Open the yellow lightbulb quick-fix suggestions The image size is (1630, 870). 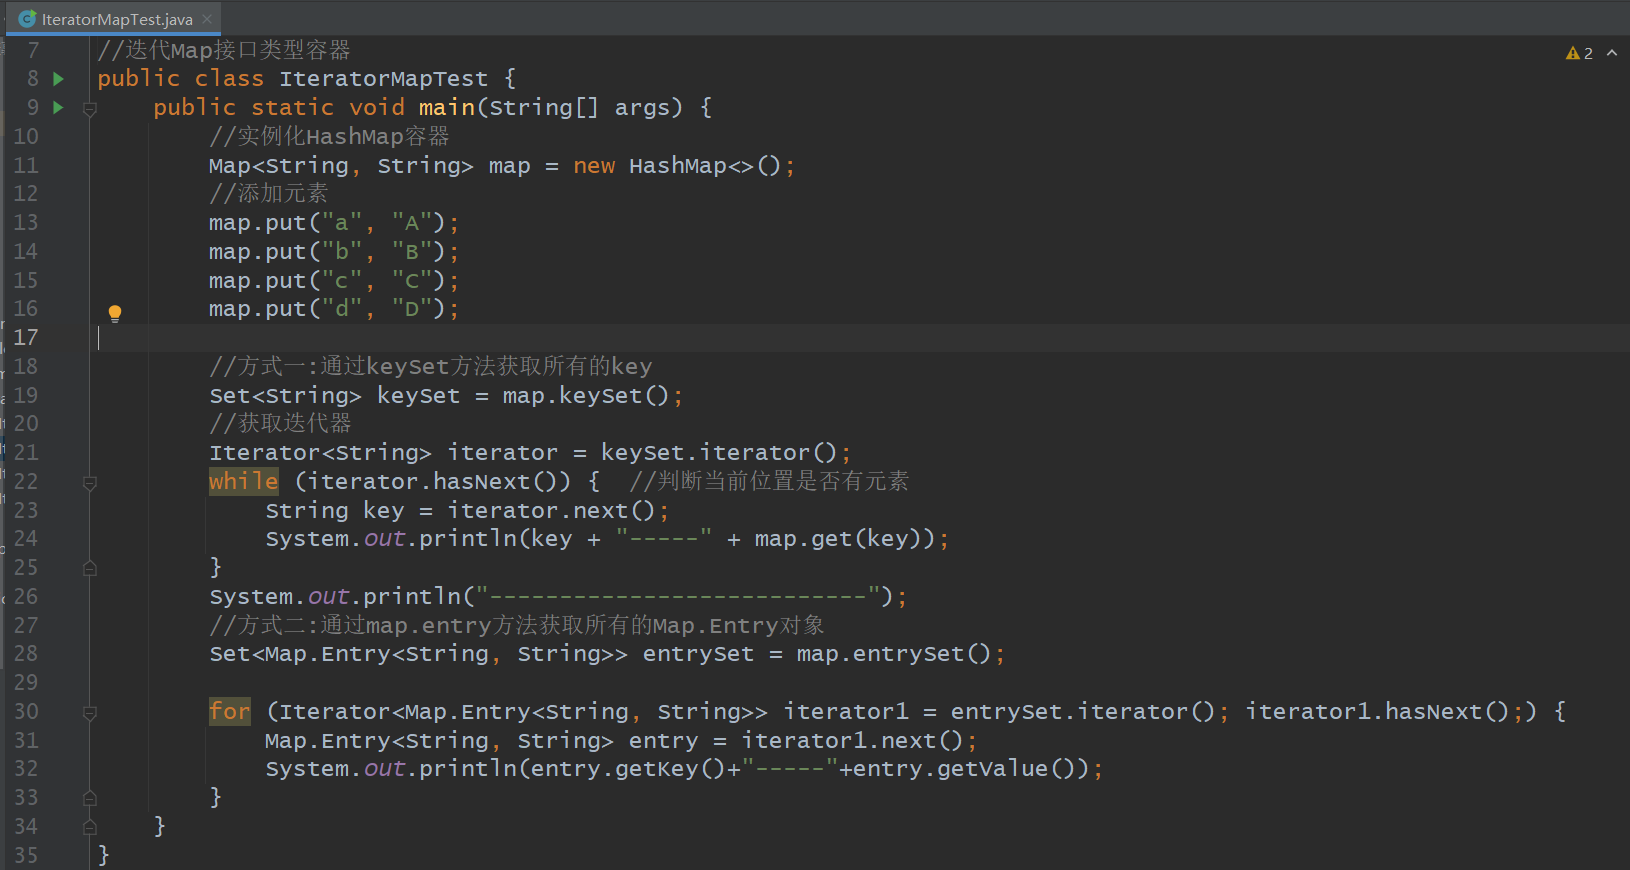[x=115, y=313]
